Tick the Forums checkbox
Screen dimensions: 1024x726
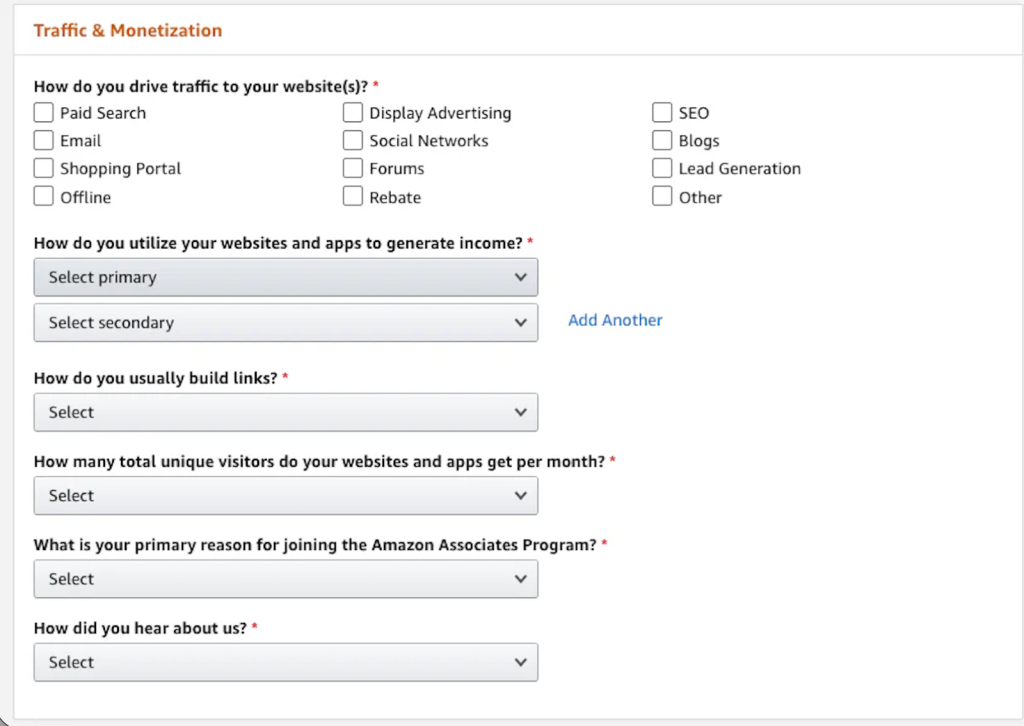click(353, 169)
